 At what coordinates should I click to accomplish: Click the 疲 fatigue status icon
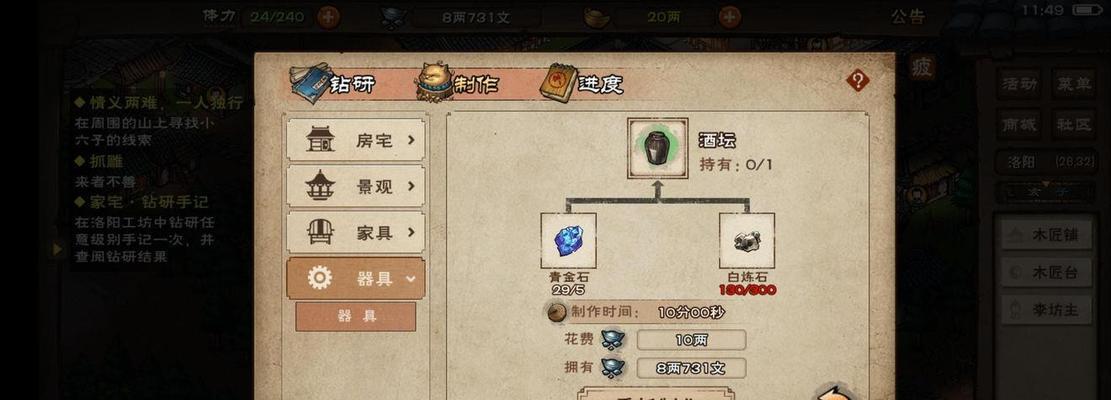[x=922, y=68]
